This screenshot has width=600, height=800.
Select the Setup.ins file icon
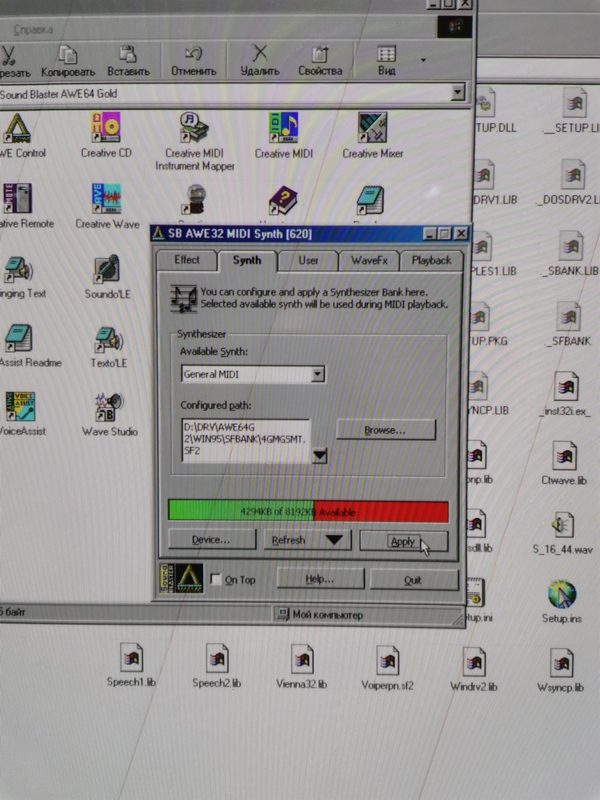coord(562,594)
